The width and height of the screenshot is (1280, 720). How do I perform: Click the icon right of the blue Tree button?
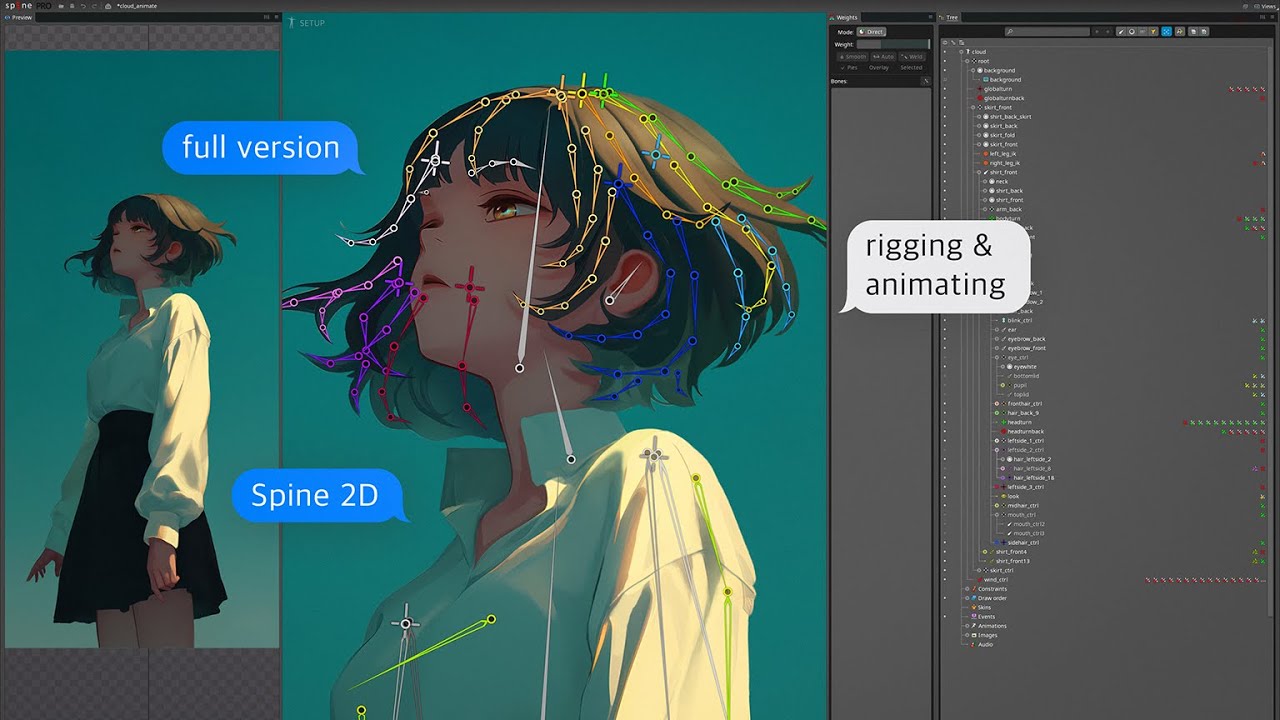(1180, 31)
